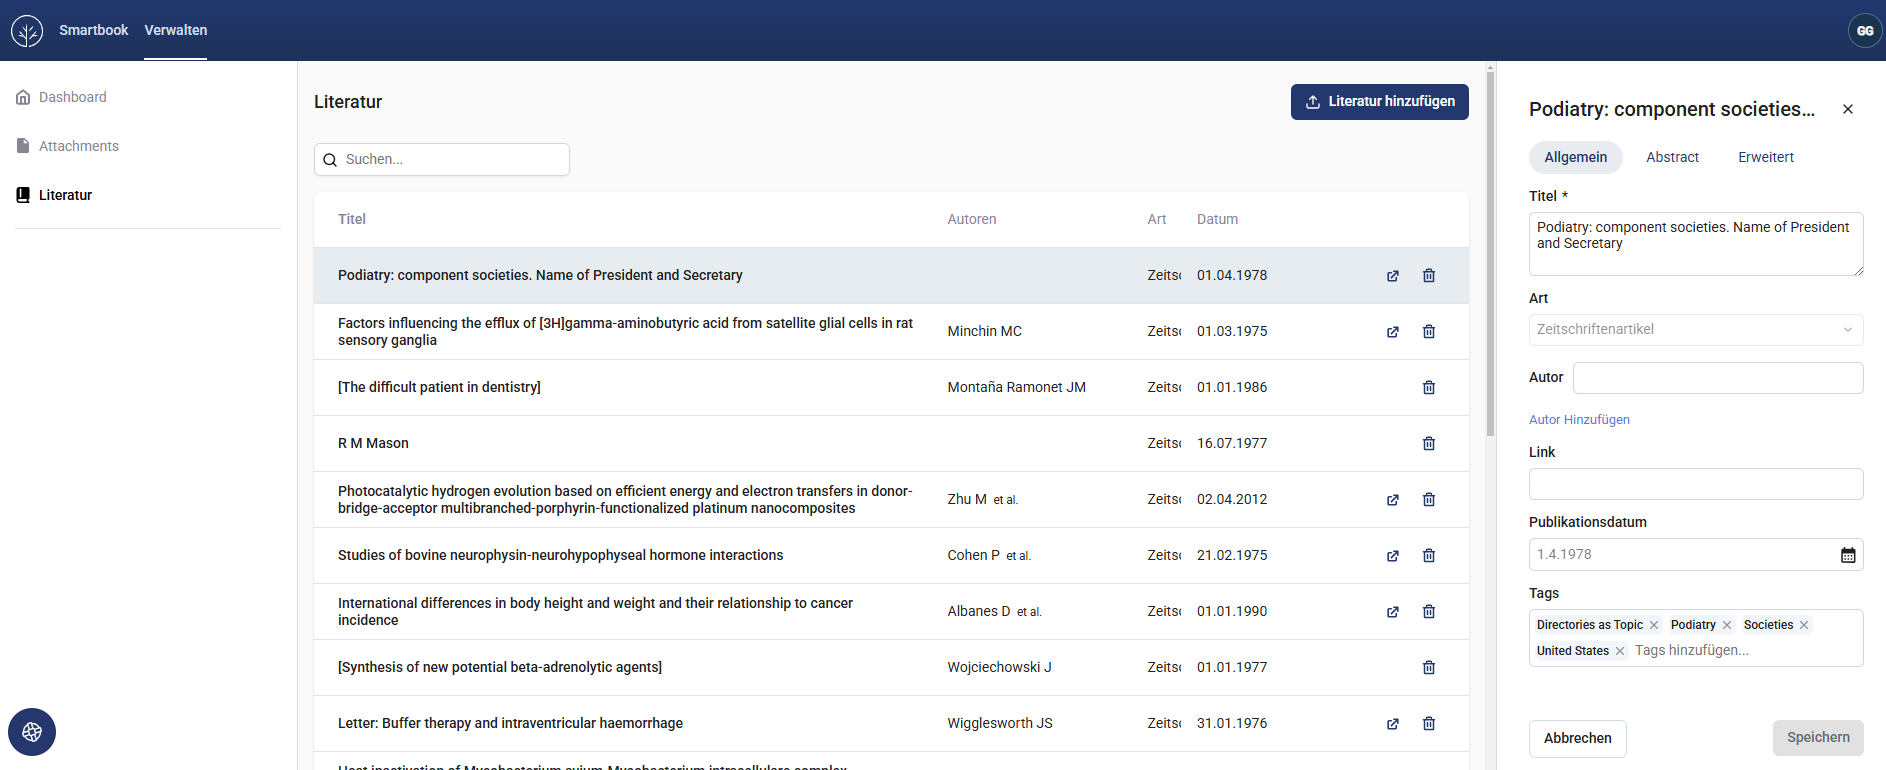
Task: Open external link for Podiatry article
Action: click(1393, 276)
